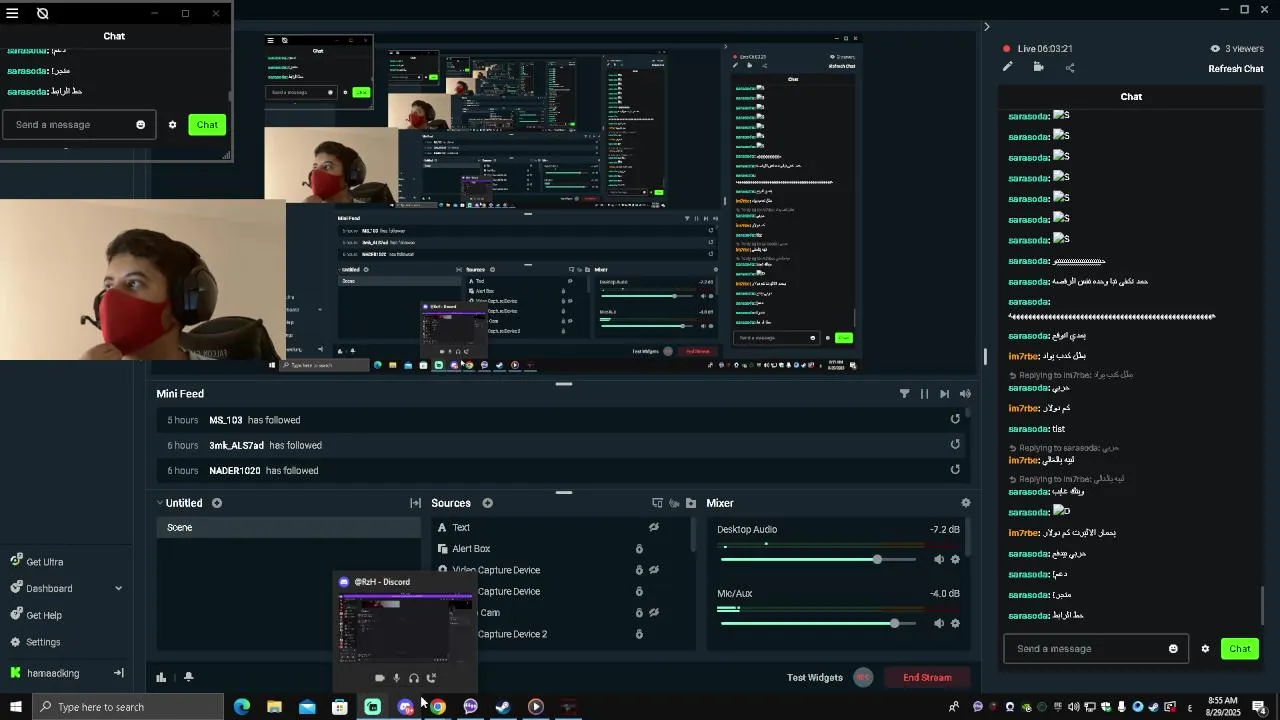Toggle the viewer count eye icon
Viewport: 1280px width, 720px height.
tap(1215, 48)
